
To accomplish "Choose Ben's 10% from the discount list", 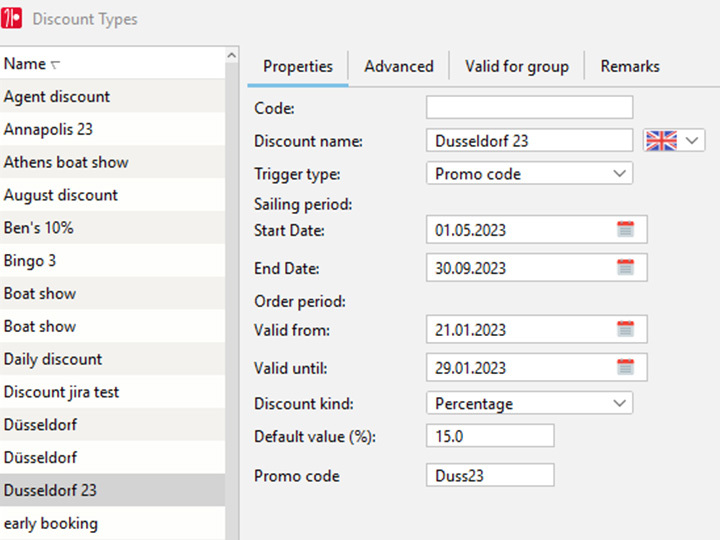I will click(39, 228).
